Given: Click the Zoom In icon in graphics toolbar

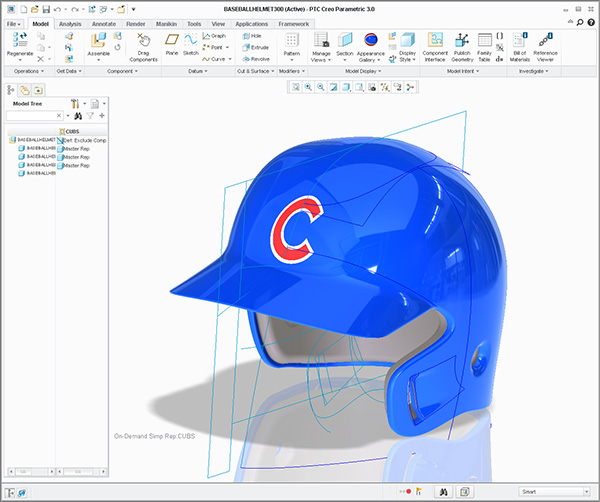Looking at the screenshot, I should (308, 87).
